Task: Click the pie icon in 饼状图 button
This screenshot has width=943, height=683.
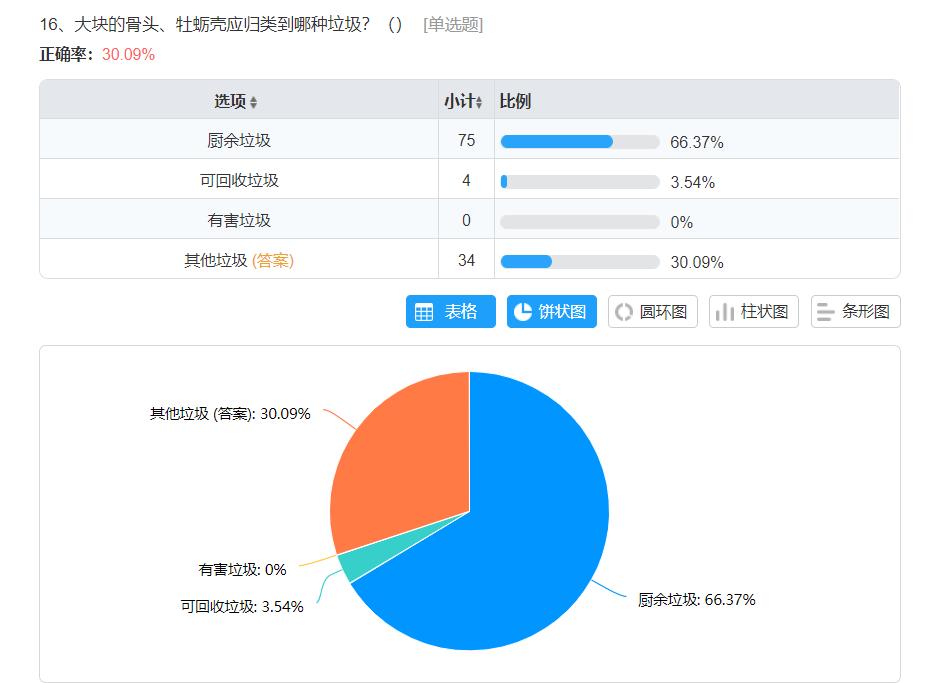Action: pyautogui.click(x=522, y=312)
